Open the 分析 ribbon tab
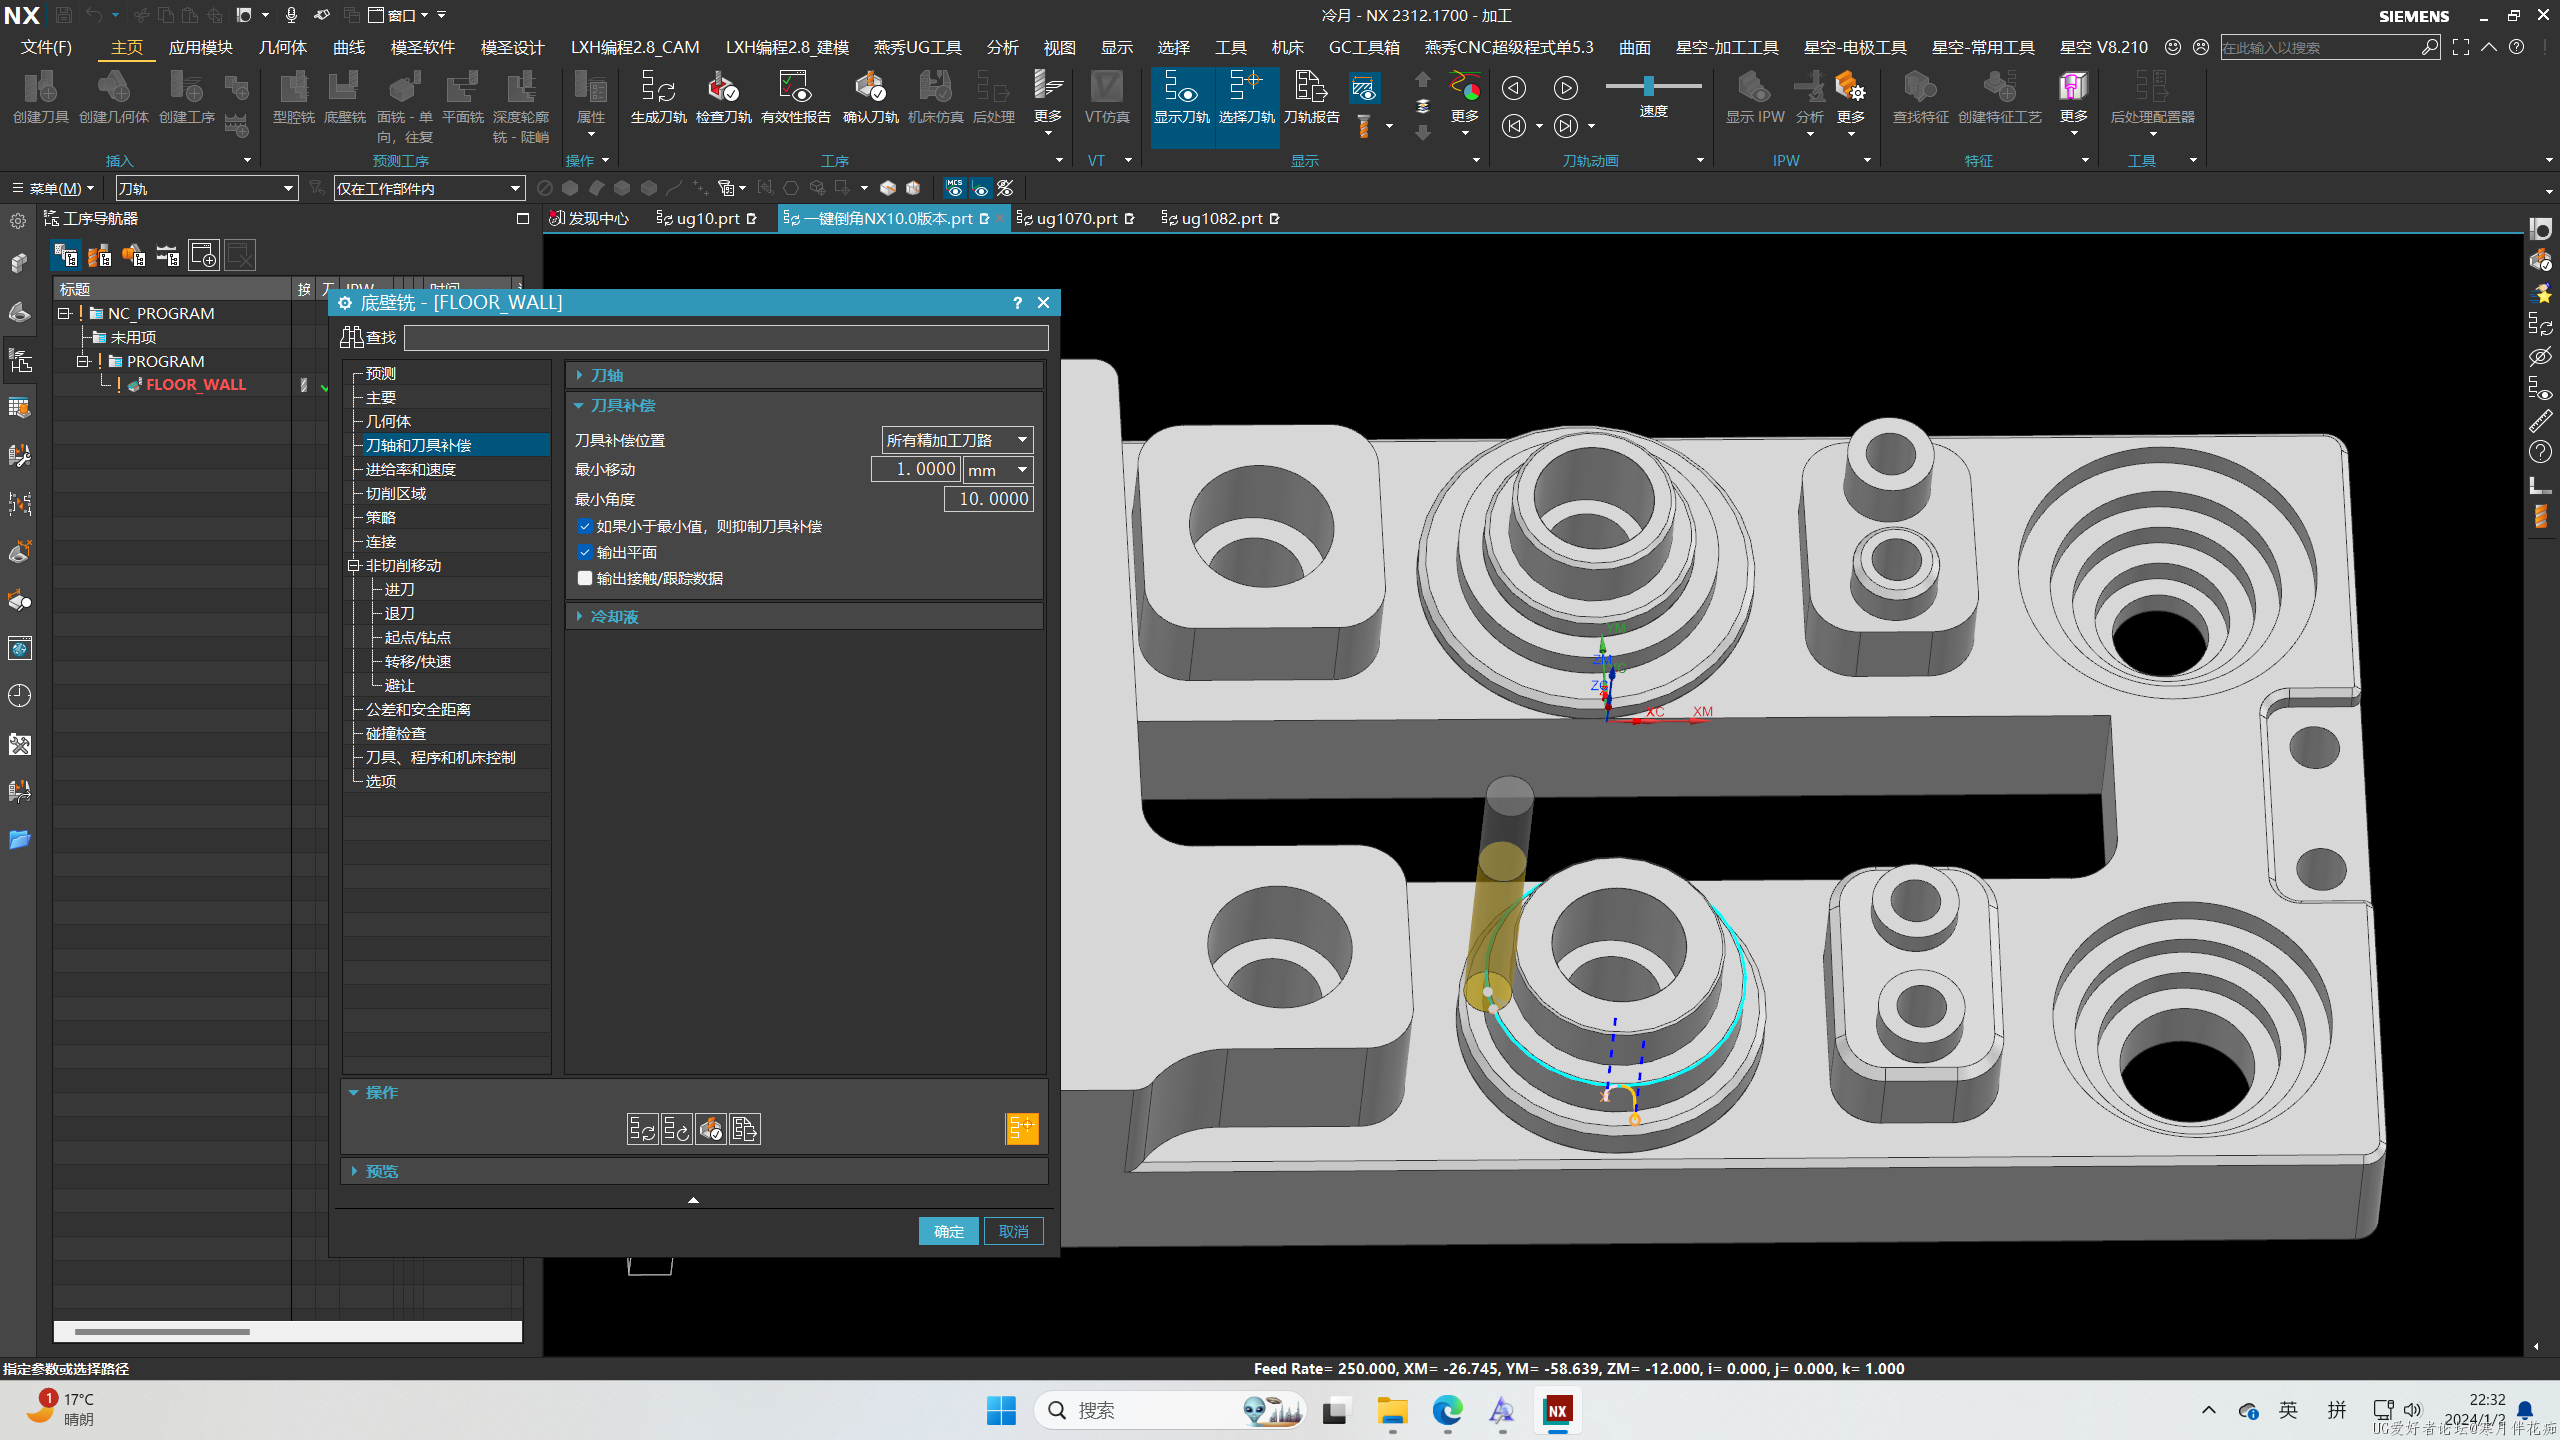The height and width of the screenshot is (1440, 2560). [x=1002, y=47]
